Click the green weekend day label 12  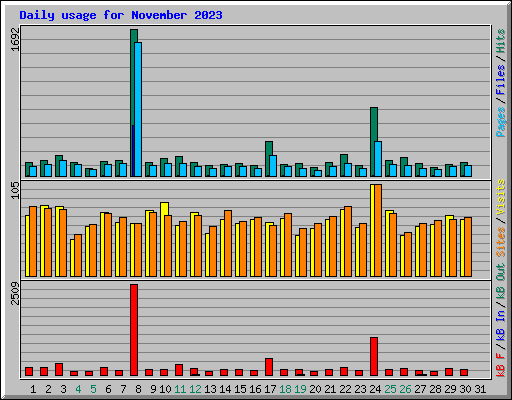click(195, 389)
